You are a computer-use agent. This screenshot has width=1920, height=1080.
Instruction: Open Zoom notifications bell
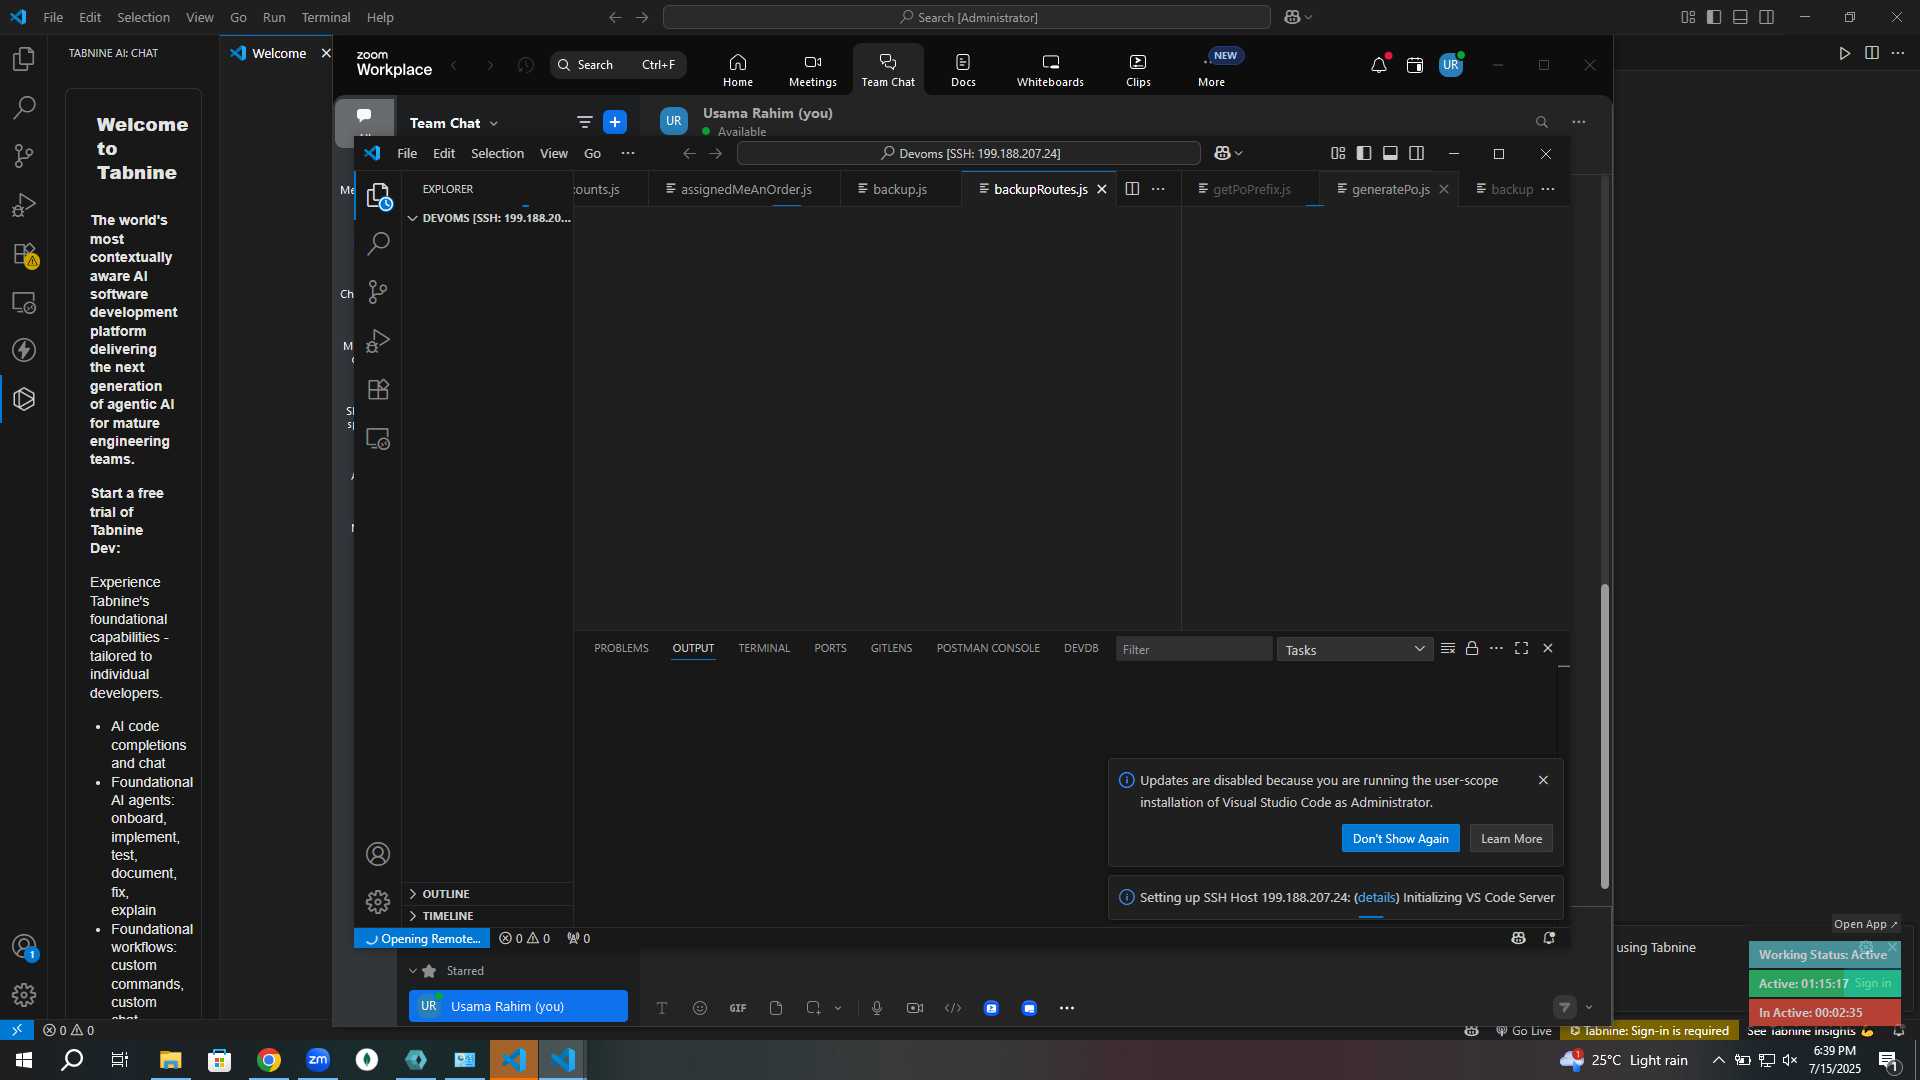(x=1379, y=65)
